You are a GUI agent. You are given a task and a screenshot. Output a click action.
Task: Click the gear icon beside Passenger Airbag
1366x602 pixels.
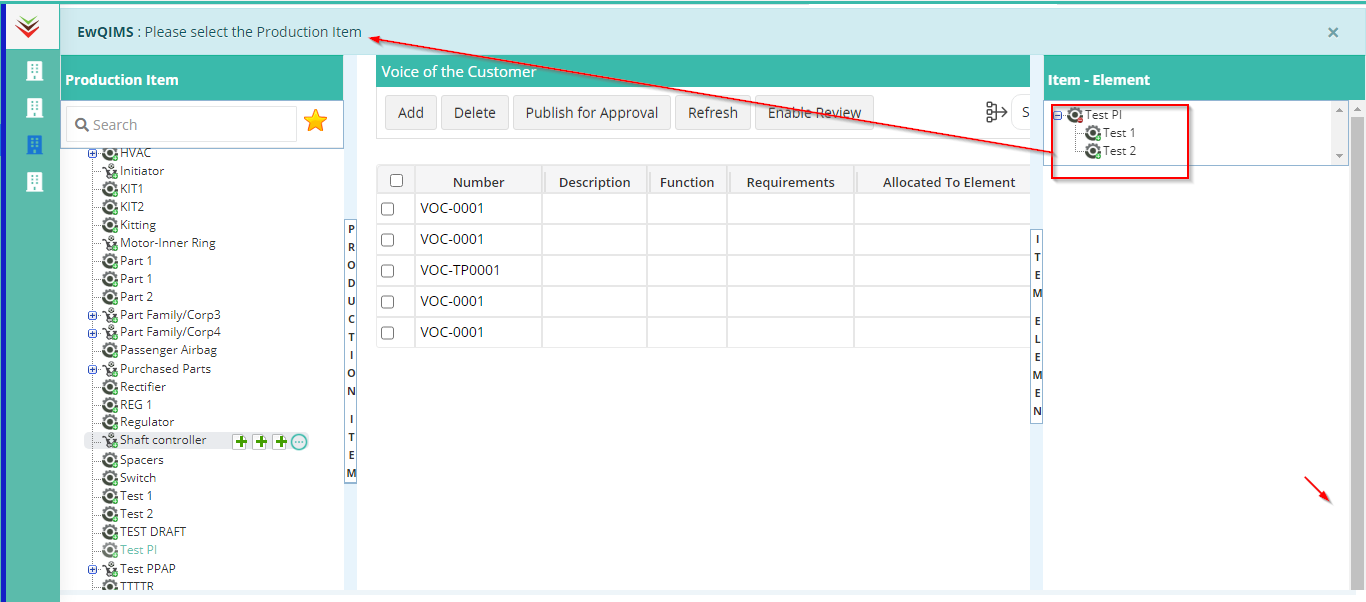(x=110, y=351)
